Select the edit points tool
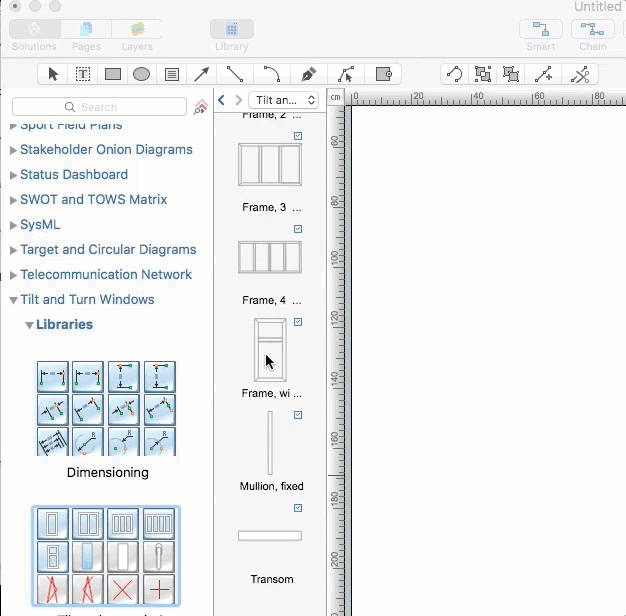This screenshot has height=616, width=626. tap(345, 74)
